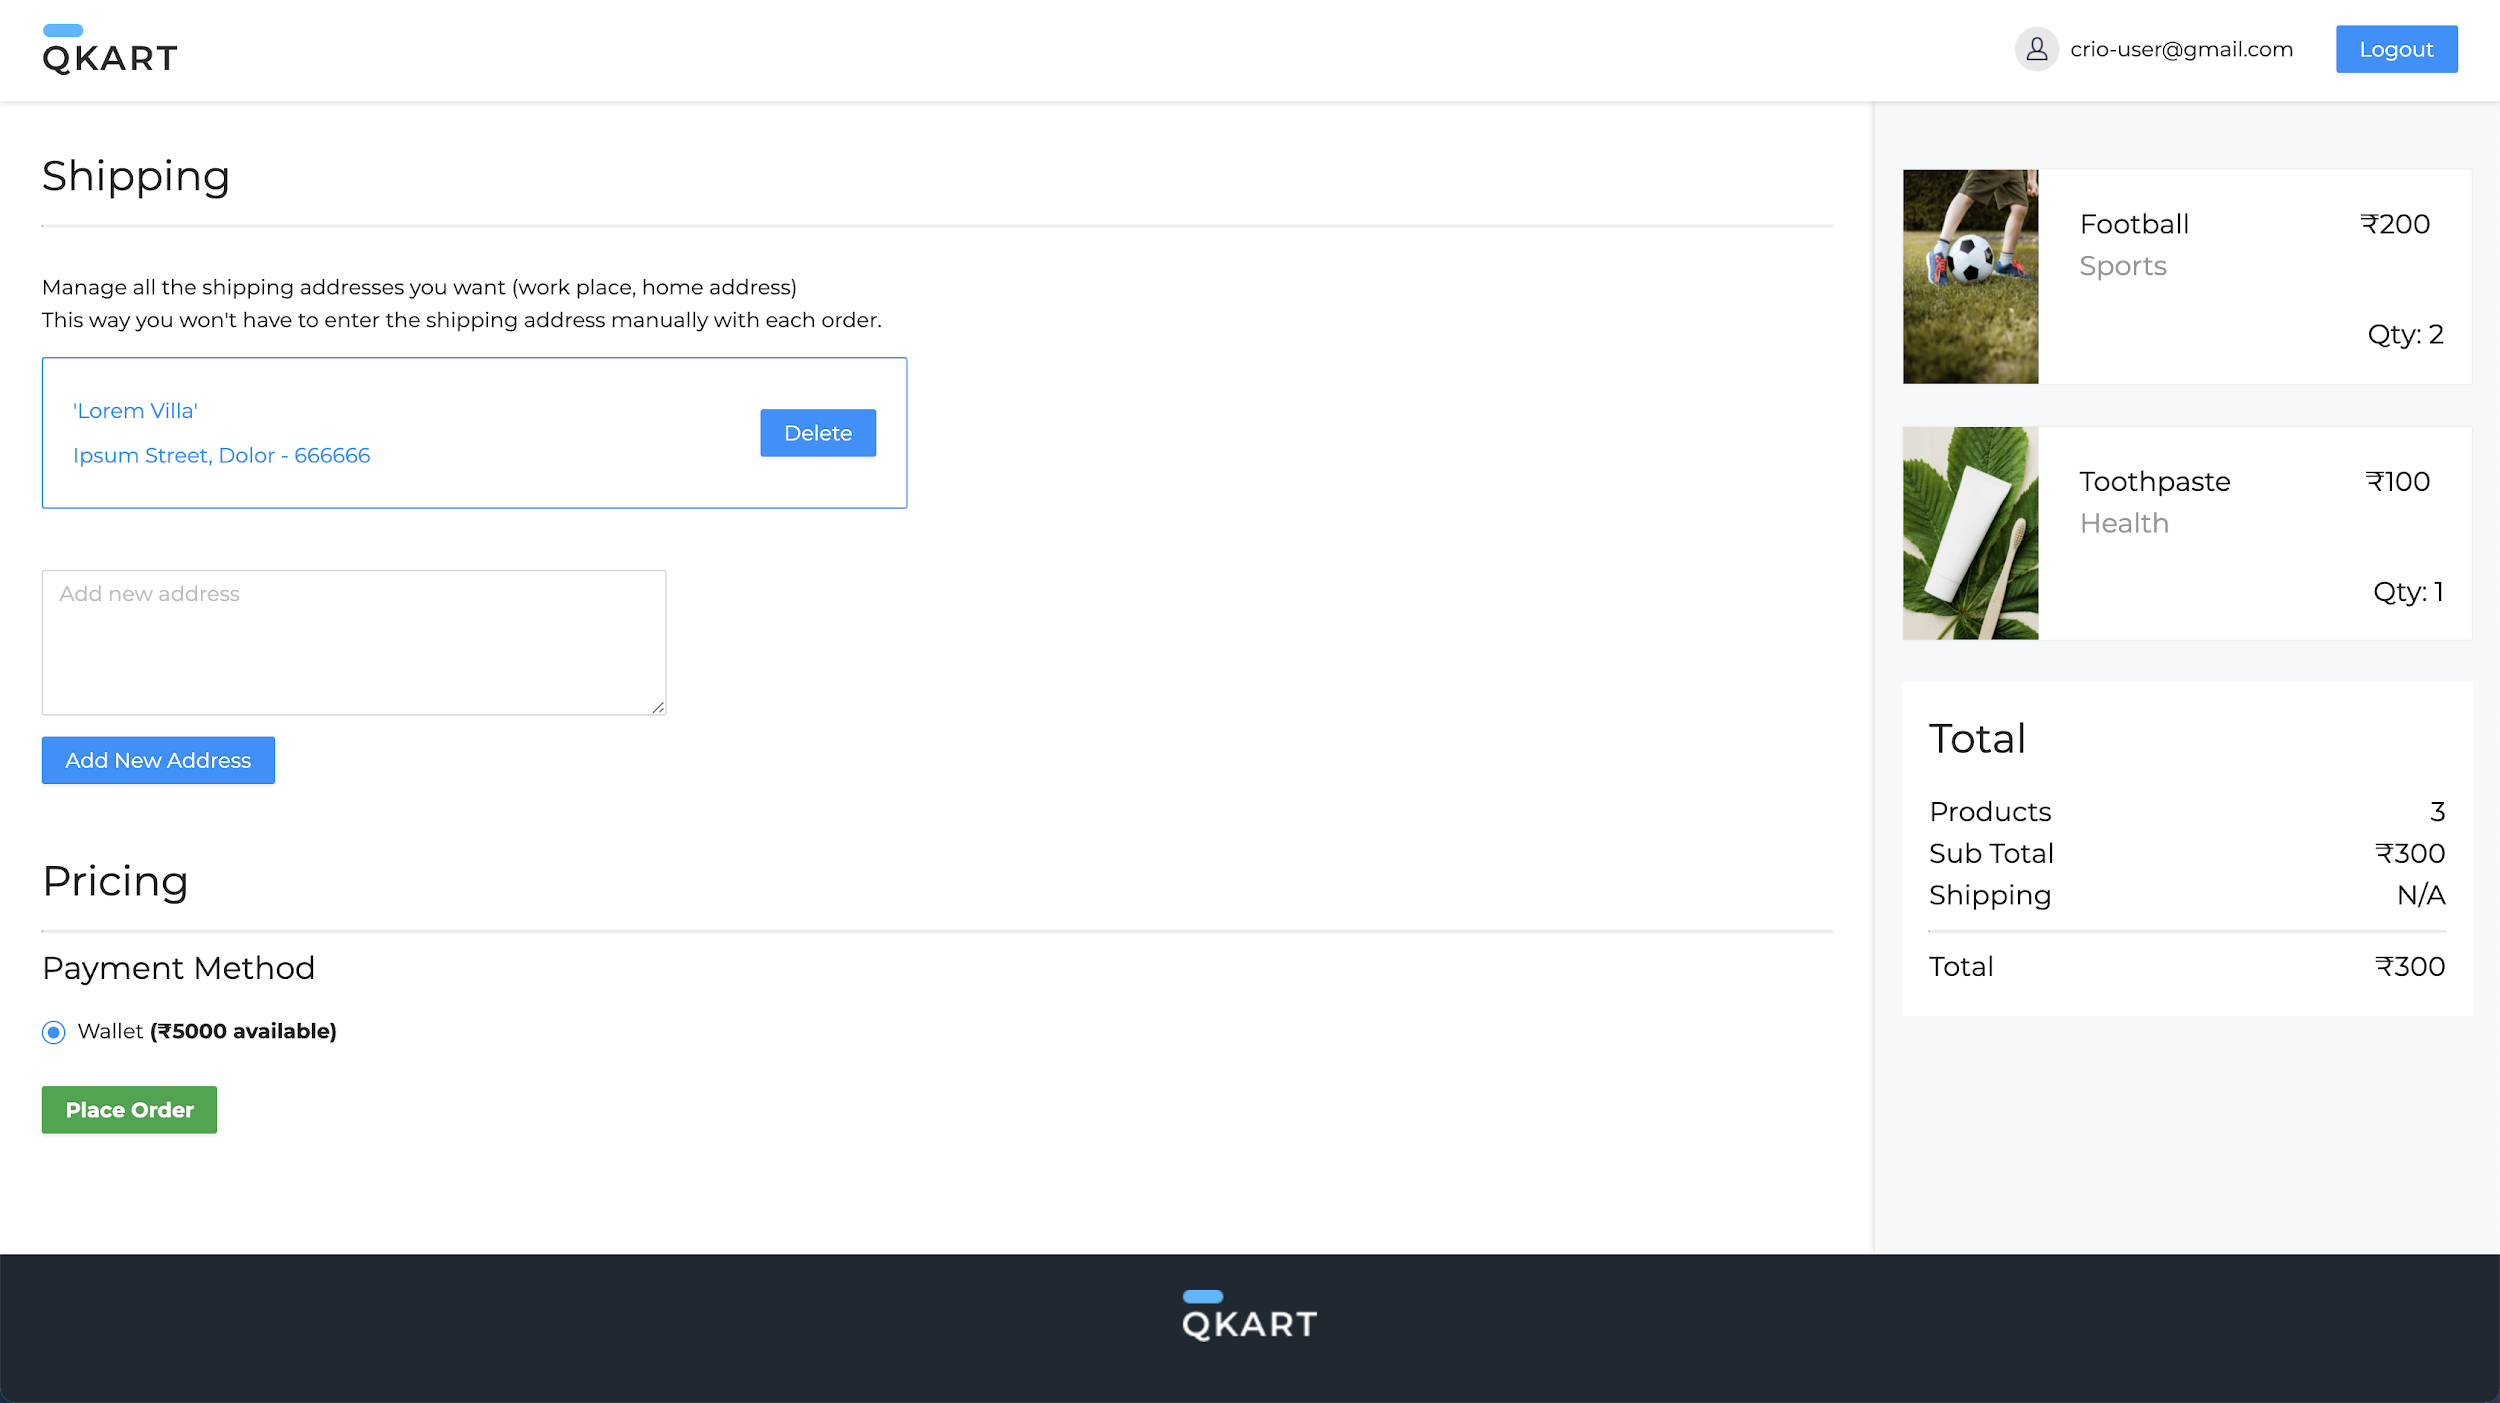
Task: Click the Add New Address button
Action: 158,760
